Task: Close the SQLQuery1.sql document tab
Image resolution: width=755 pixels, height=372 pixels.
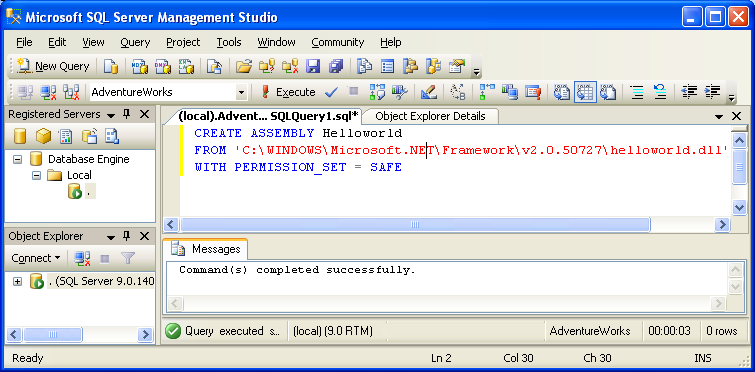Action: click(x=737, y=116)
